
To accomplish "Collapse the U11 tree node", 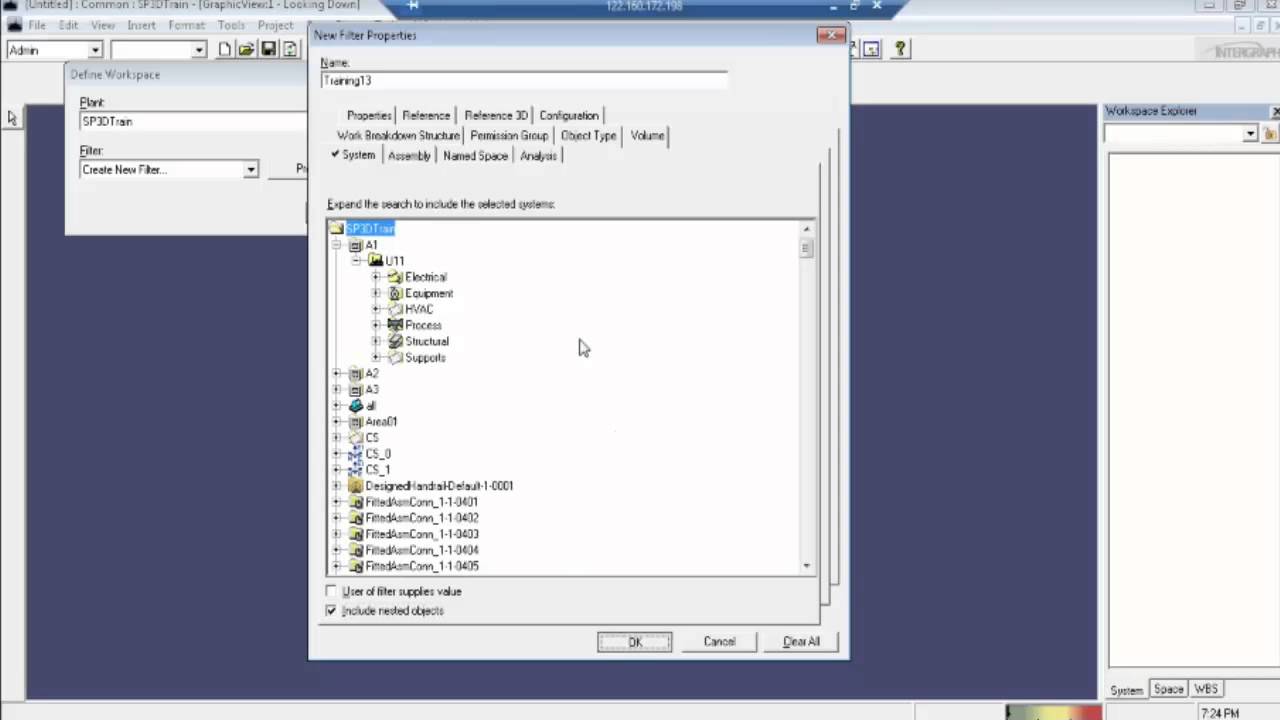I will coord(356,261).
